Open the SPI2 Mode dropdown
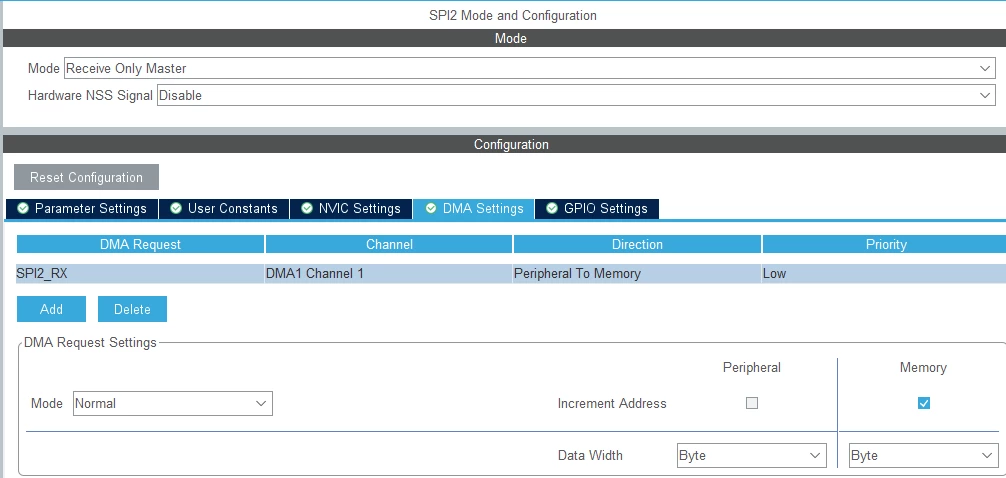The image size is (1006, 478). pos(529,68)
